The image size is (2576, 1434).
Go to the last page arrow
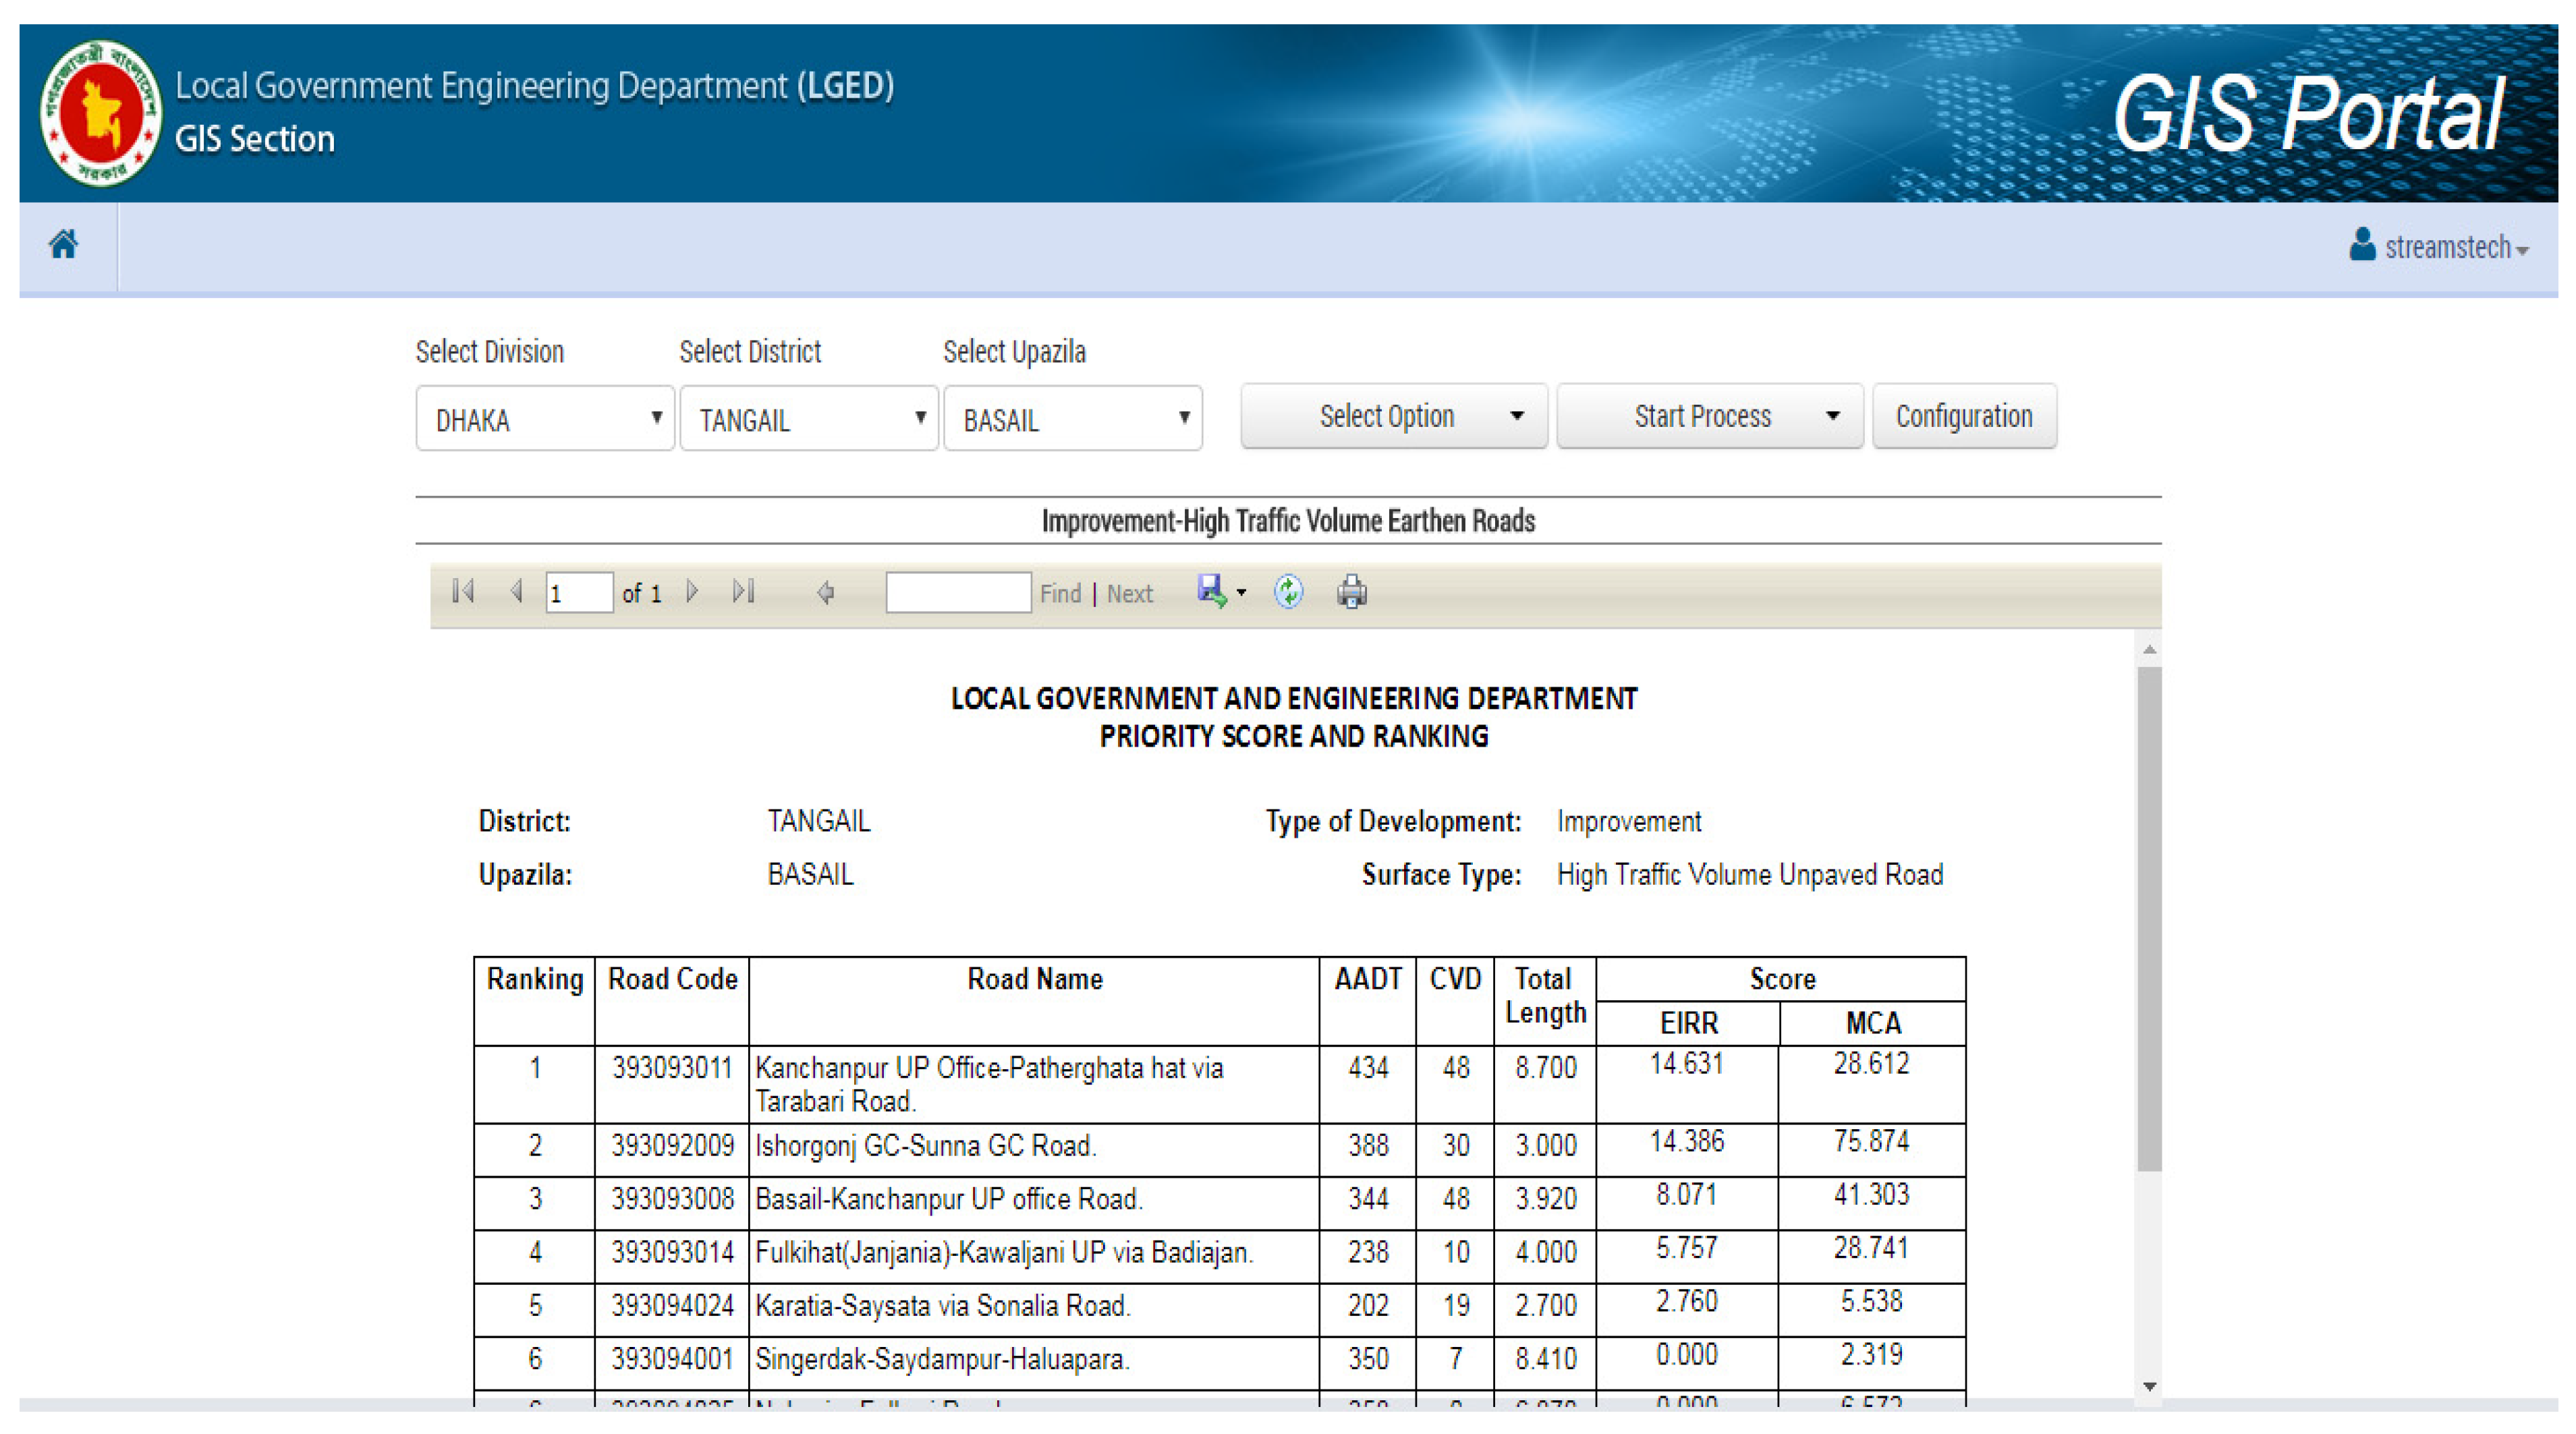pyautogui.click(x=743, y=592)
